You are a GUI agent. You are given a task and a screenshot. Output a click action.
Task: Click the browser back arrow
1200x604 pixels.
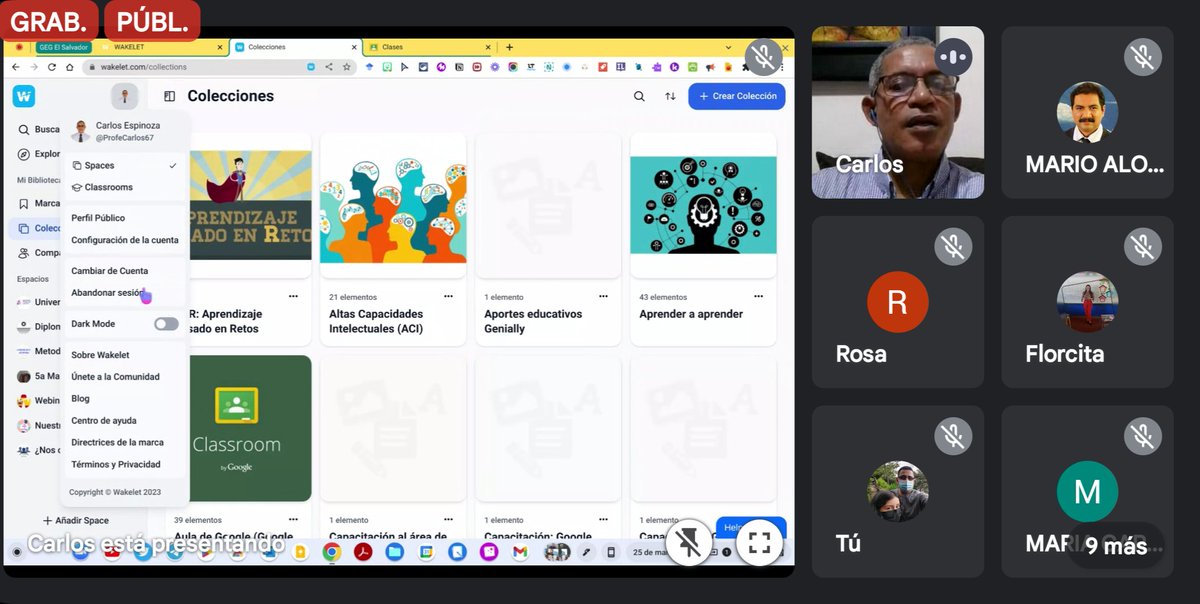[x=16, y=67]
